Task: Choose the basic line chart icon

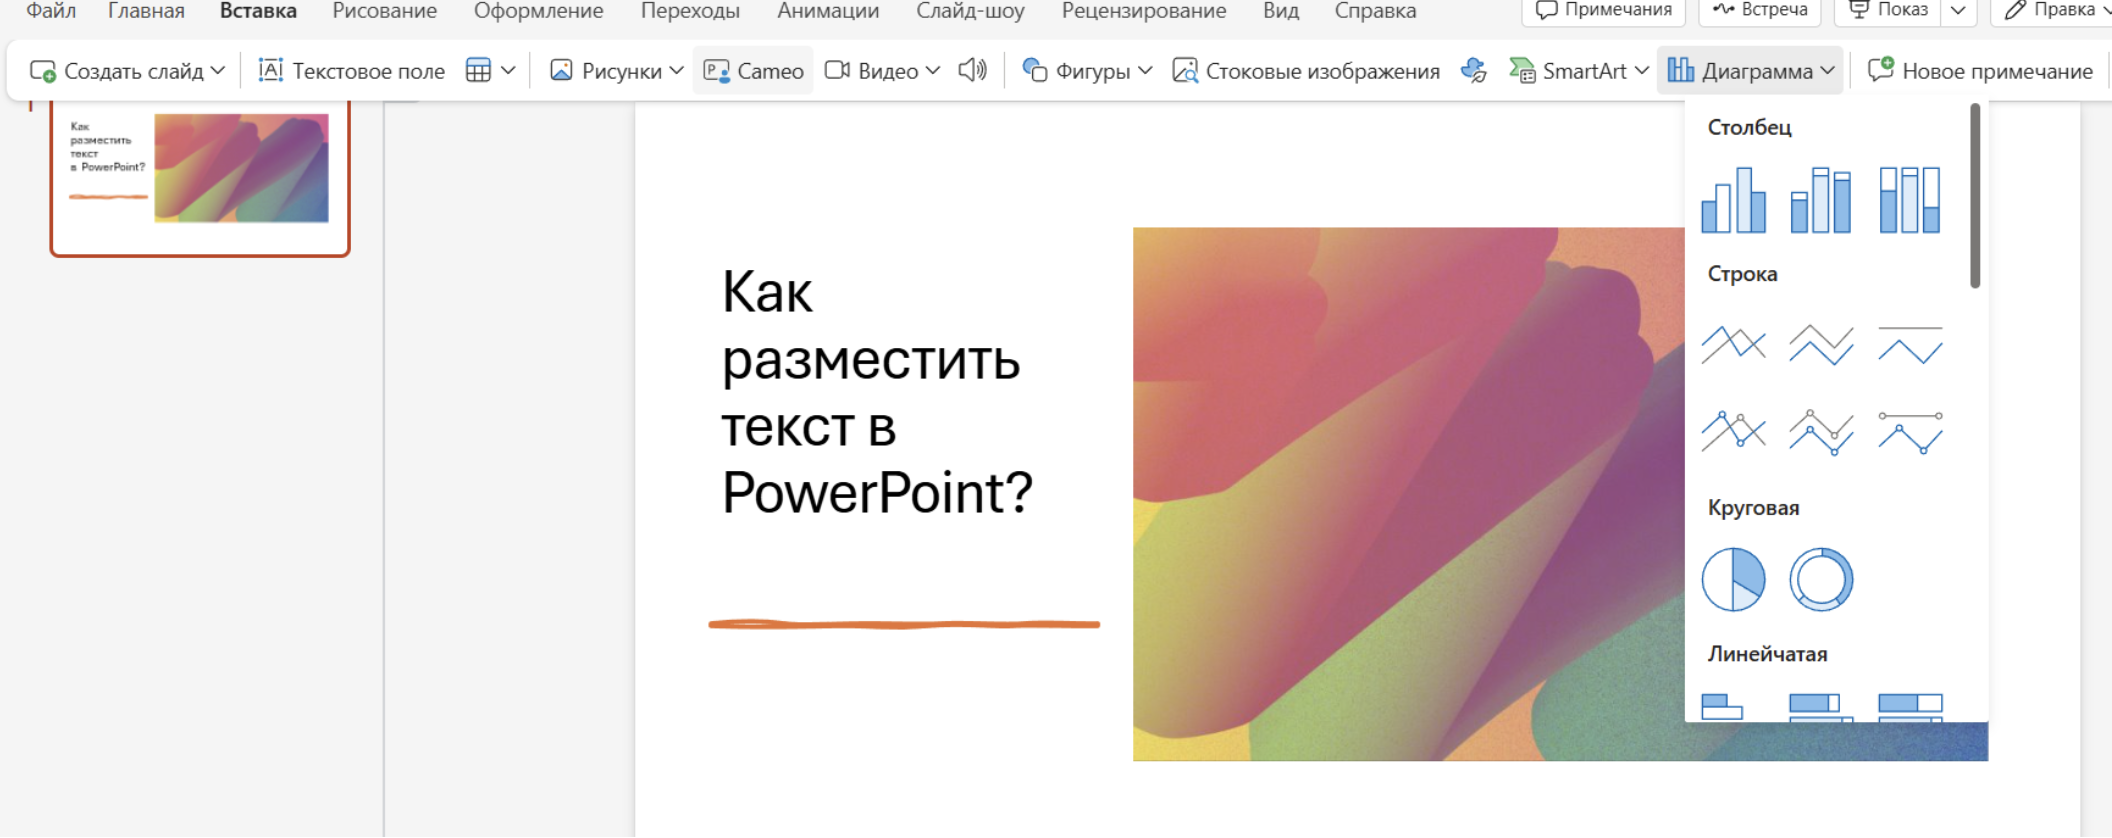Action: 1733,345
